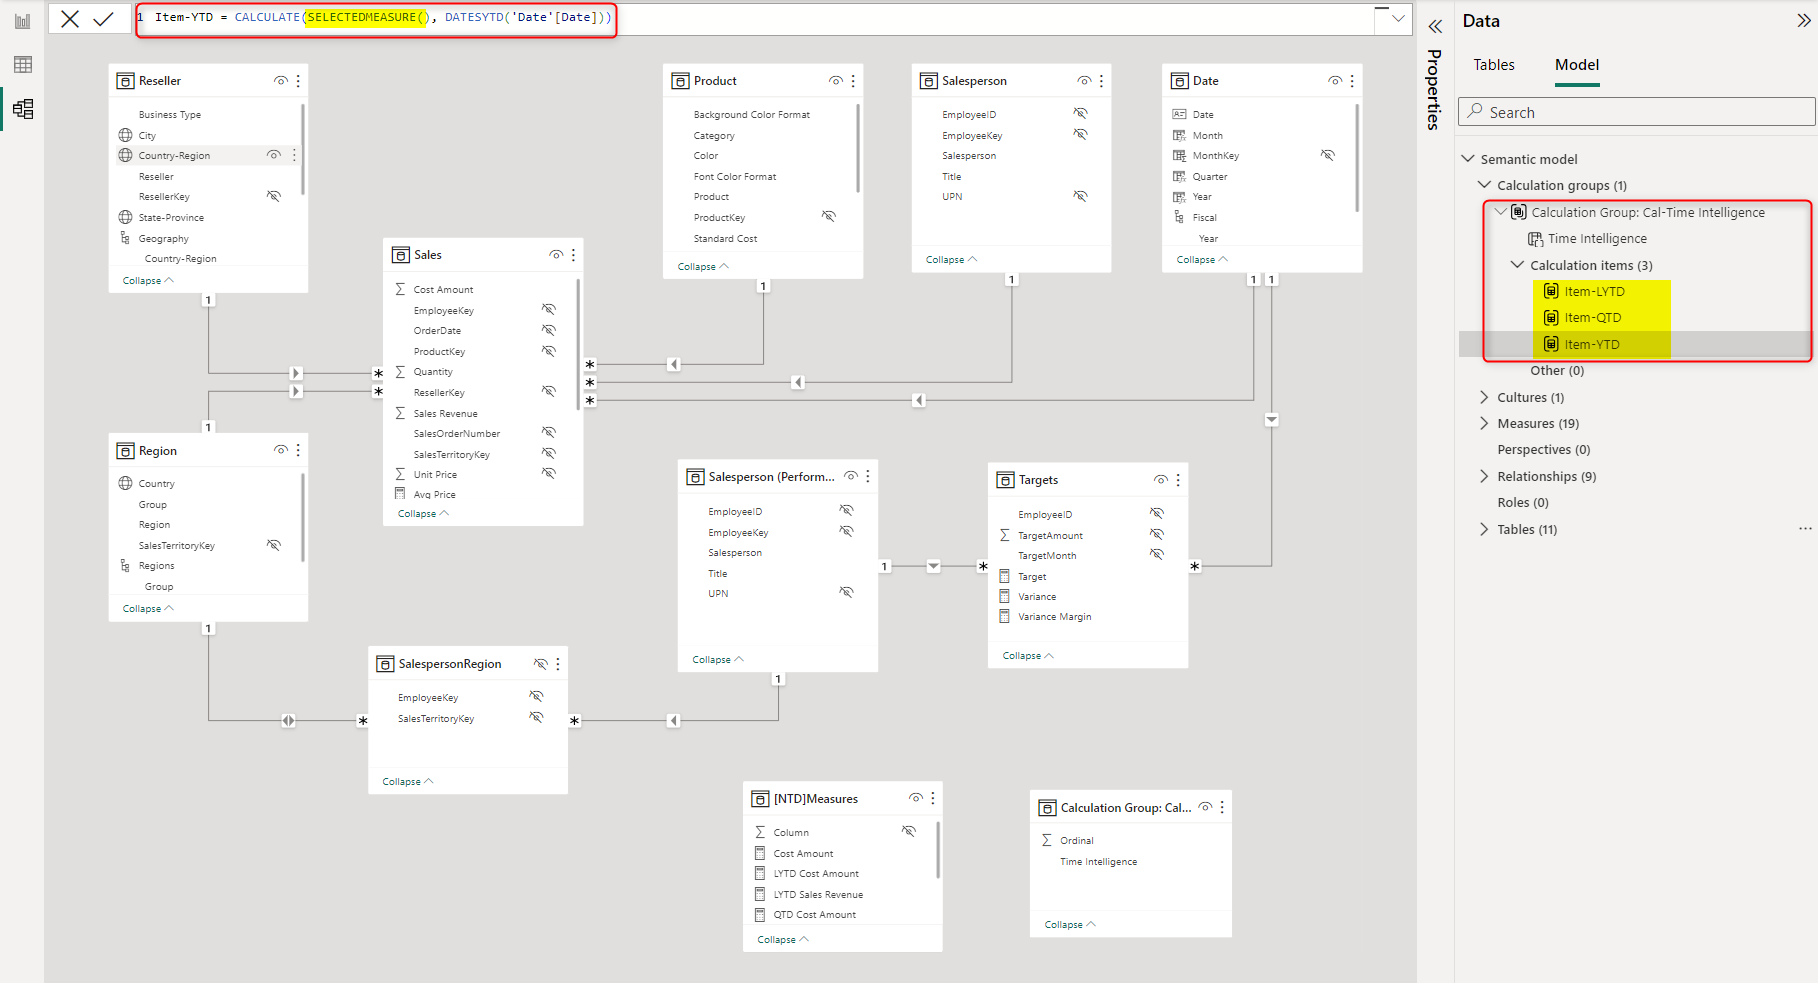
Task: Commit the formula with the checkmark icon
Action: click(103, 19)
